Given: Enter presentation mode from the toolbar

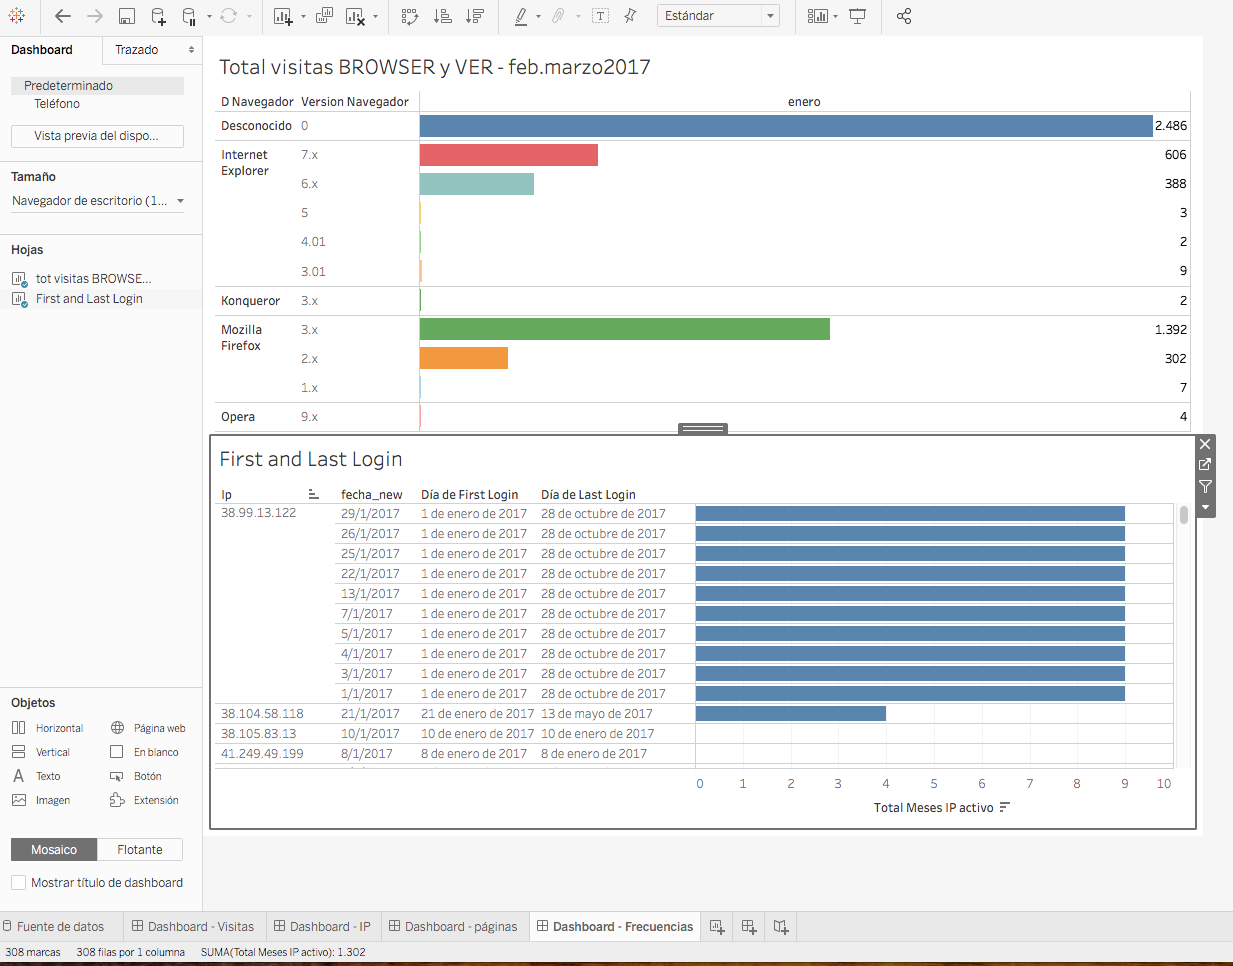Looking at the screenshot, I should (x=858, y=16).
